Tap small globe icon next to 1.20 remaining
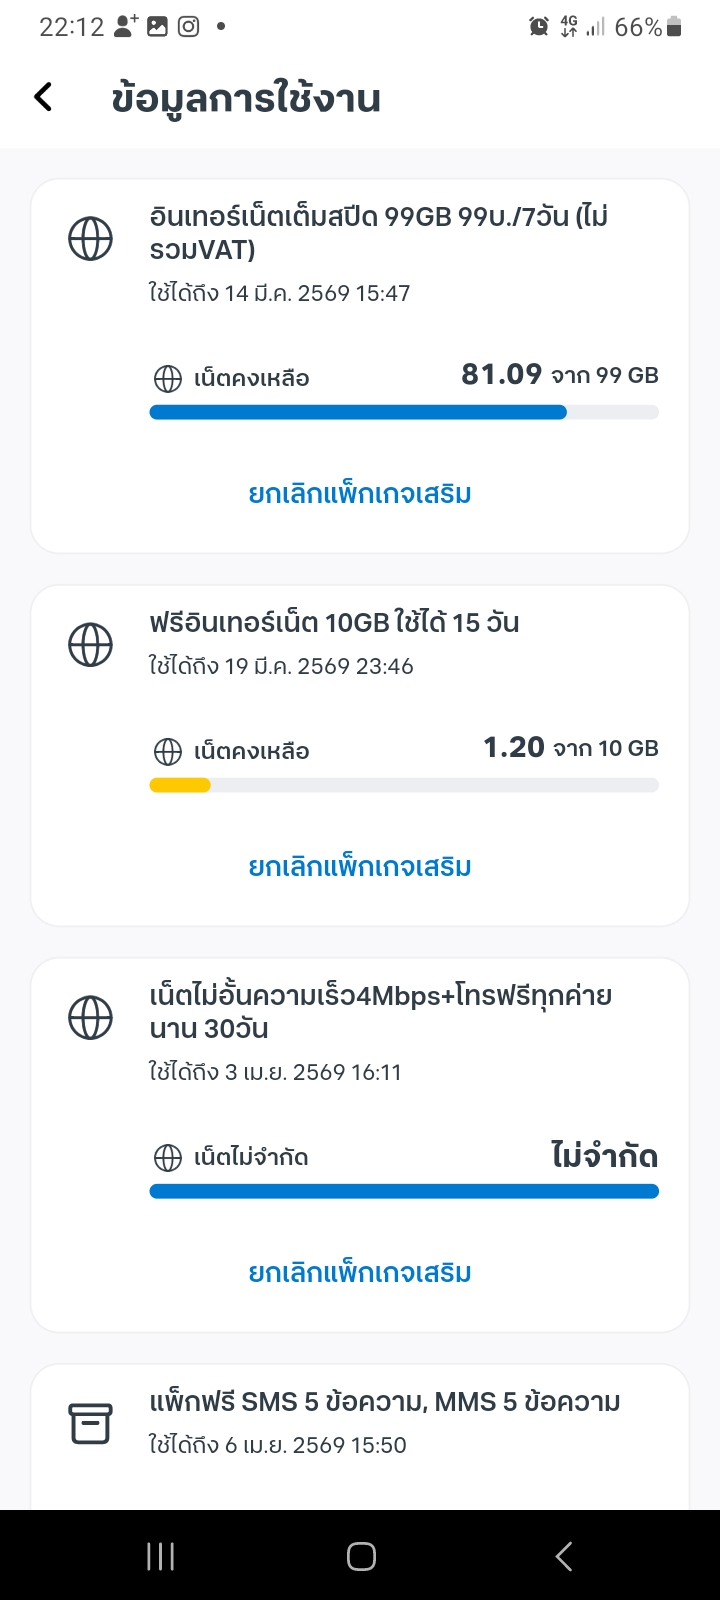 (167, 752)
